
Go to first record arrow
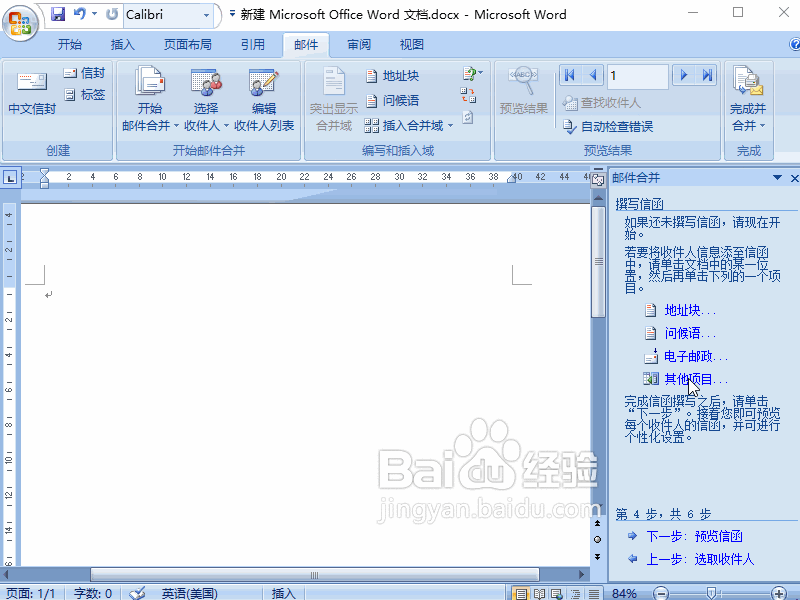(x=570, y=76)
